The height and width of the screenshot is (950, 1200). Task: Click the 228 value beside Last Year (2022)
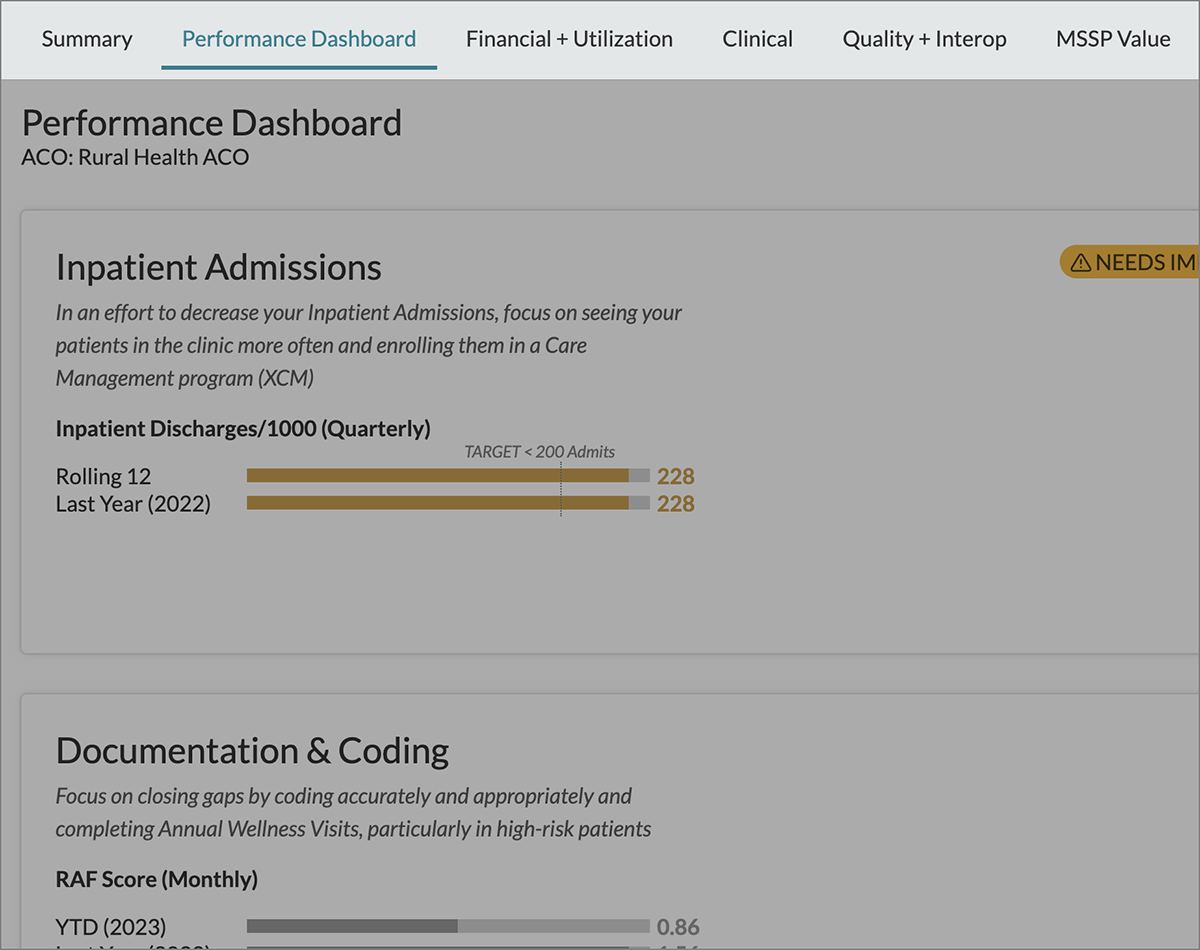click(x=675, y=504)
